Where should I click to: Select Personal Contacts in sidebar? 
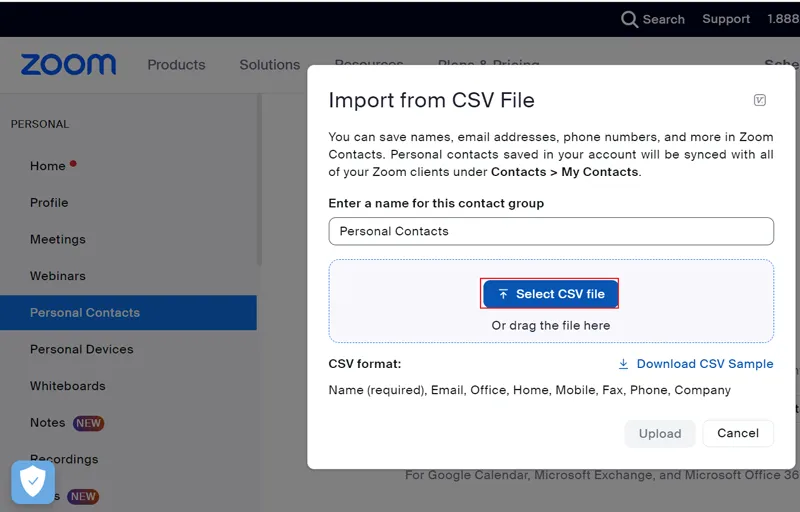click(x=128, y=313)
